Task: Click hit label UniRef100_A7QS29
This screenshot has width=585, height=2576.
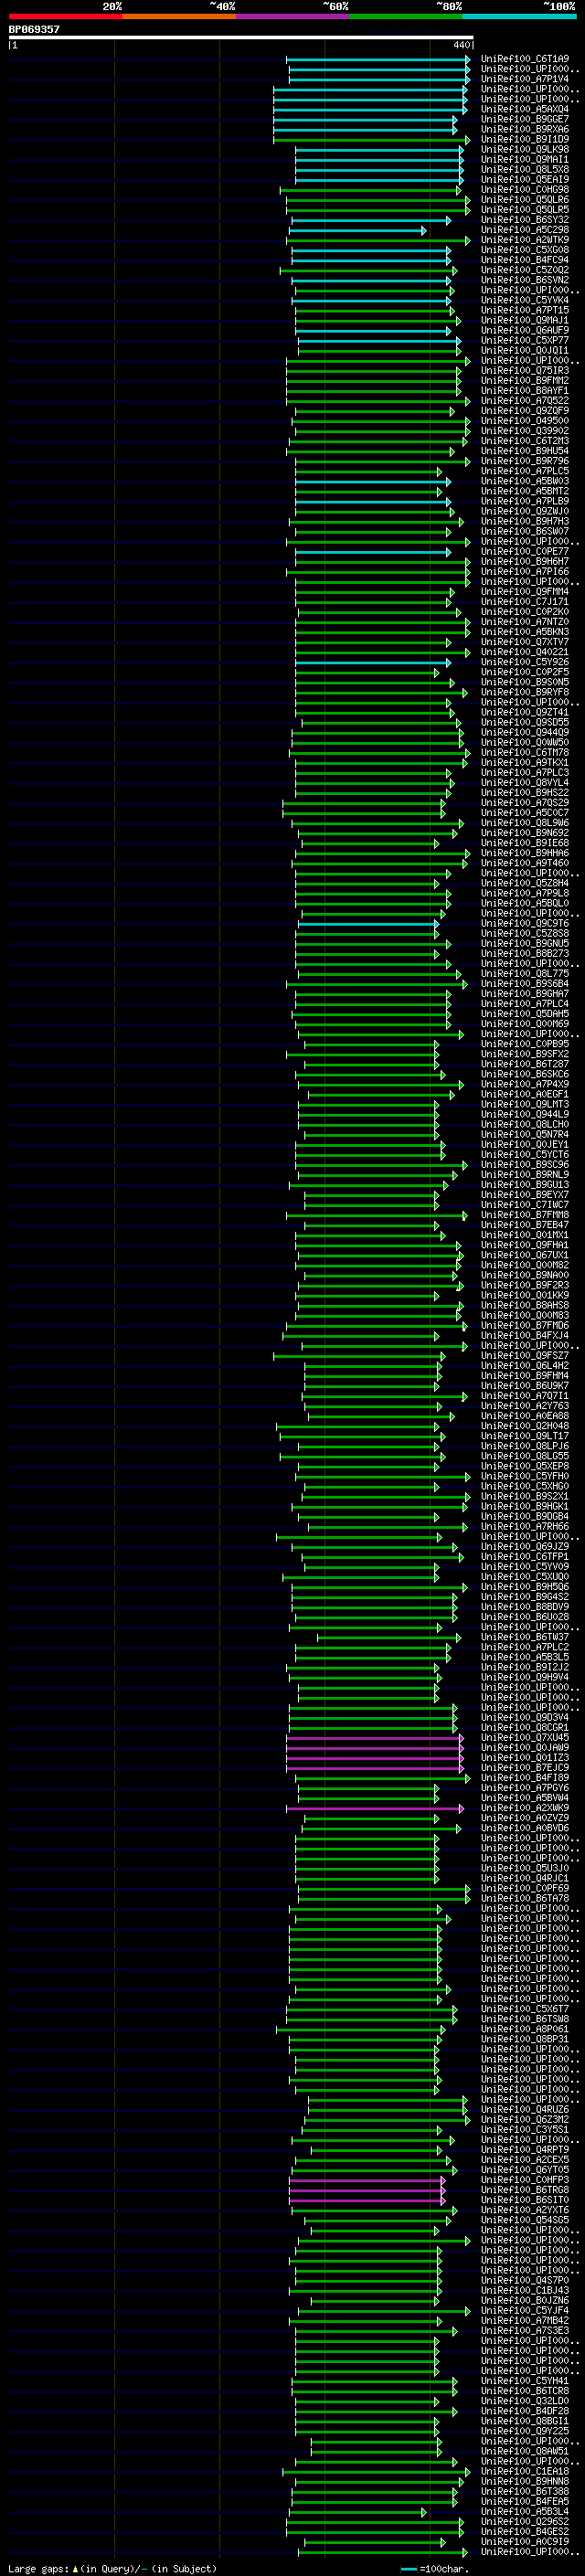Action: pyautogui.click(x=524, y=803)
